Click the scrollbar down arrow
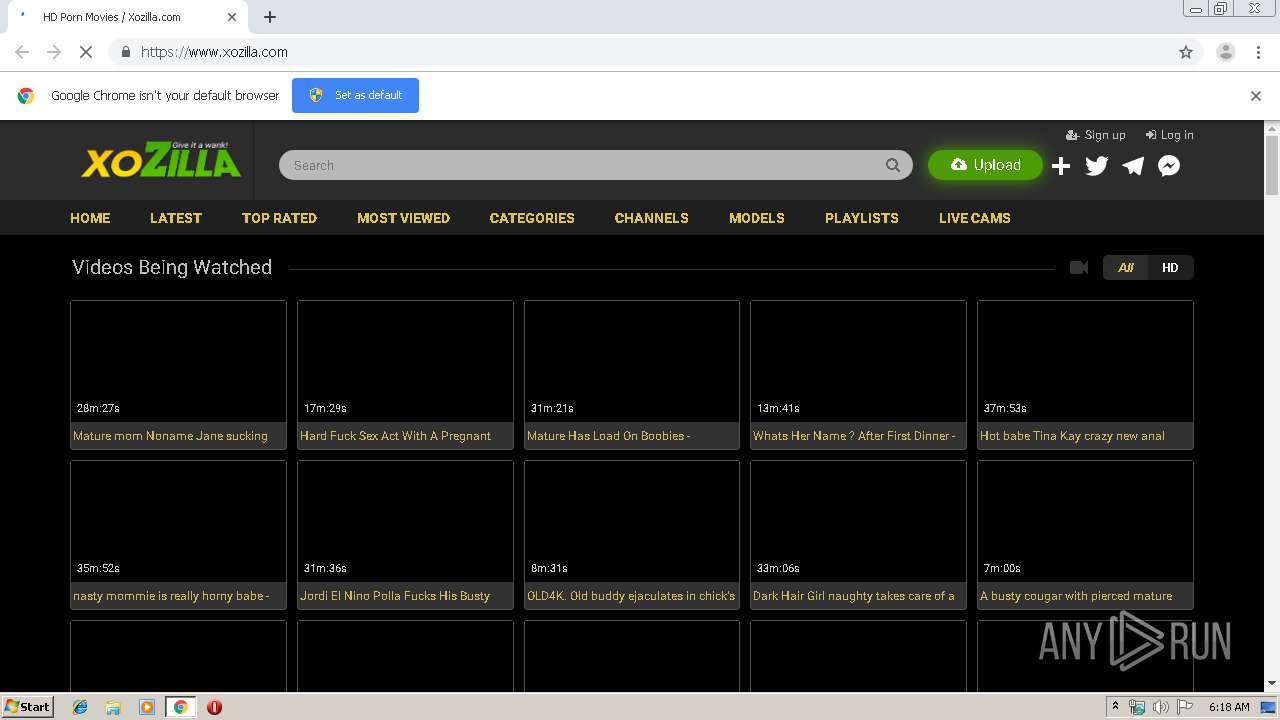The height and width of the screenshot is (720, 1280). [1272, 684]
